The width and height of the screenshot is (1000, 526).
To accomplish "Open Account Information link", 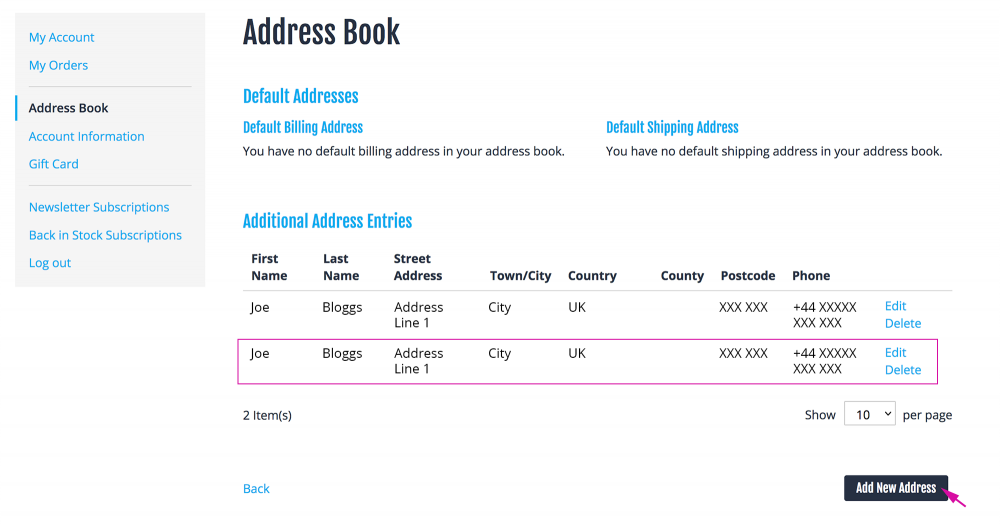I will [86, 136].
